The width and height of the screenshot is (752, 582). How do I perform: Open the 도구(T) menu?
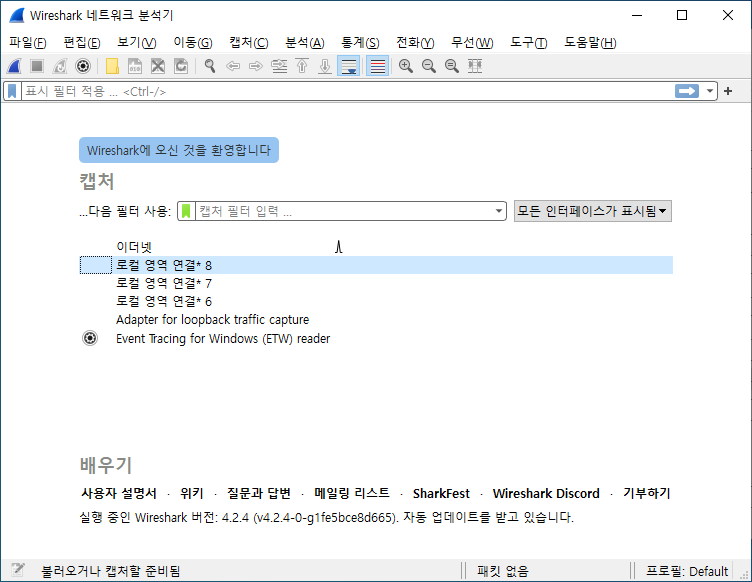[529, 43]
